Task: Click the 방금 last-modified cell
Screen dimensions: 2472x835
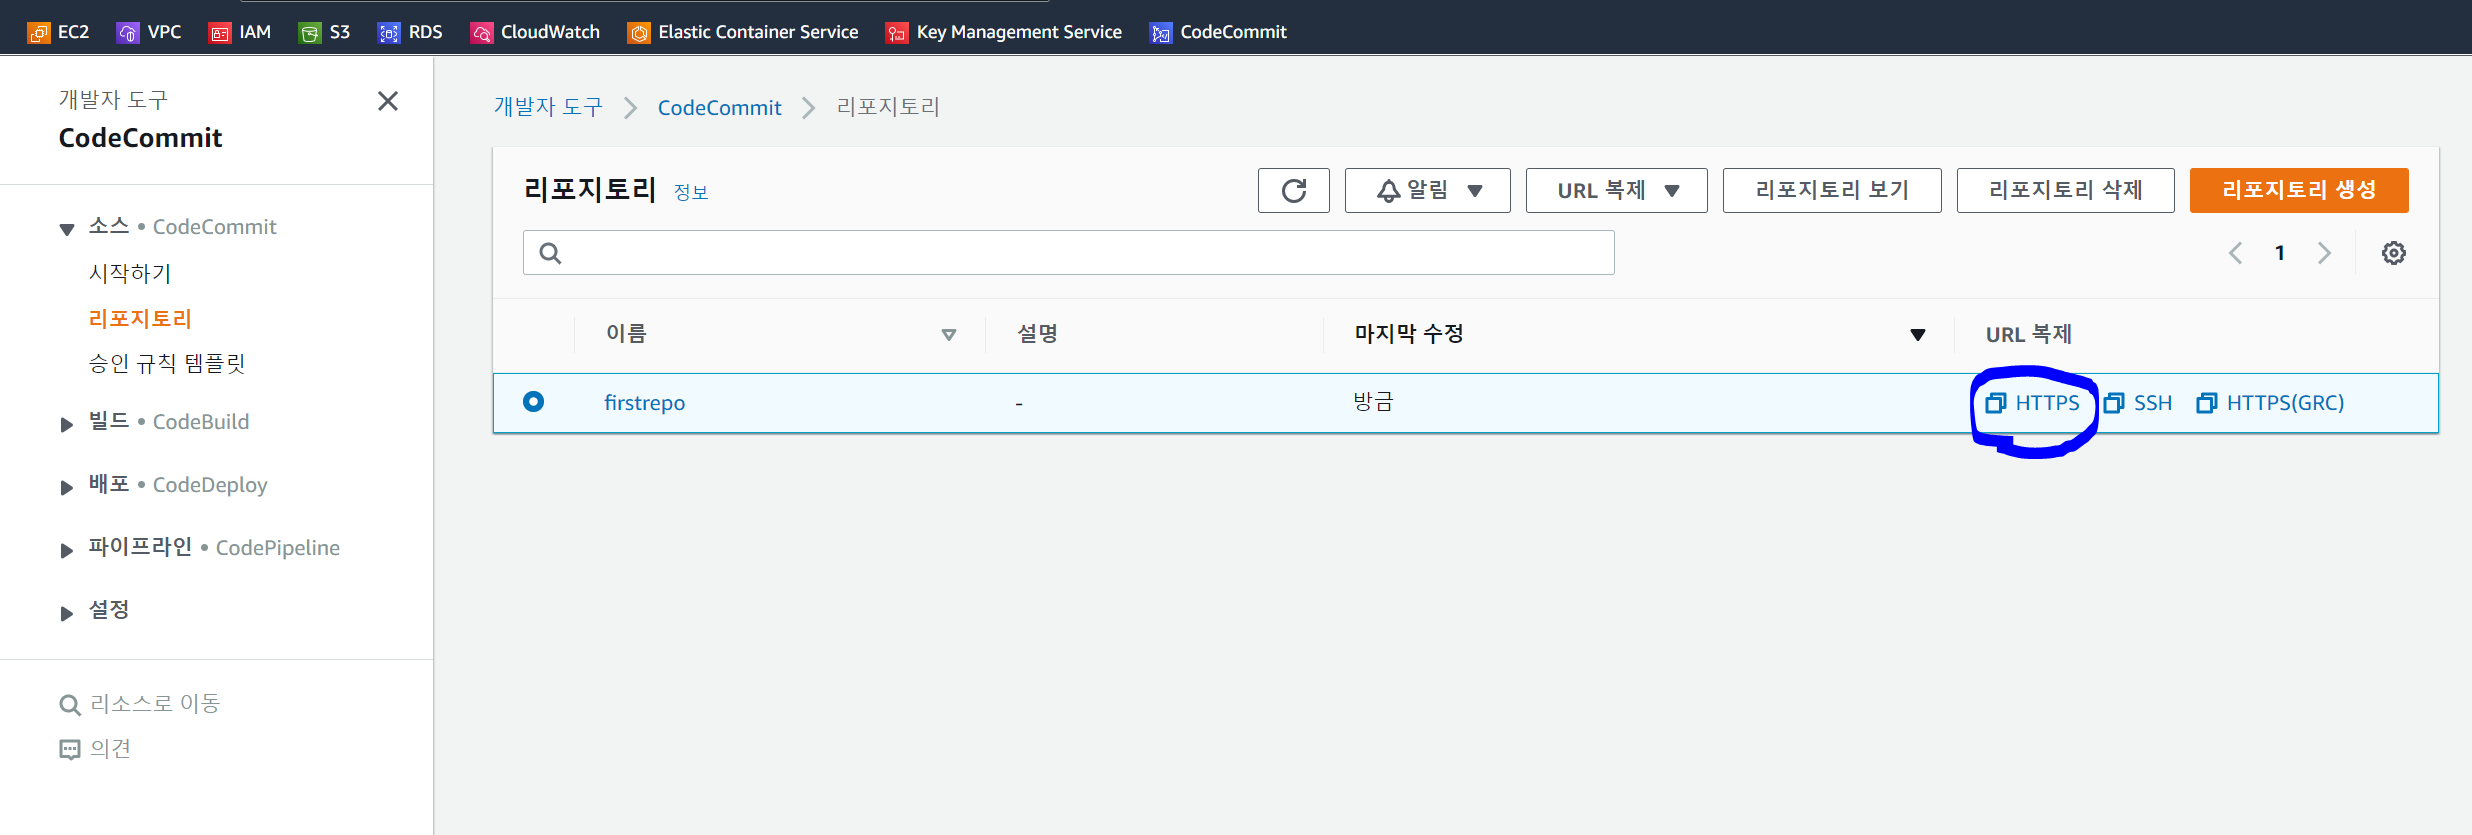Action: (x=1373, y=402)
